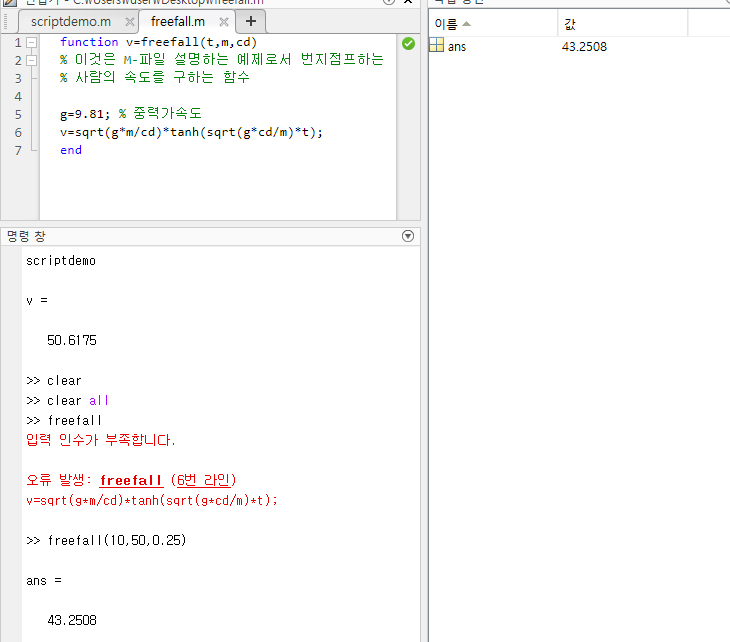Click the green code analyzer status icon

pos(408,44)
